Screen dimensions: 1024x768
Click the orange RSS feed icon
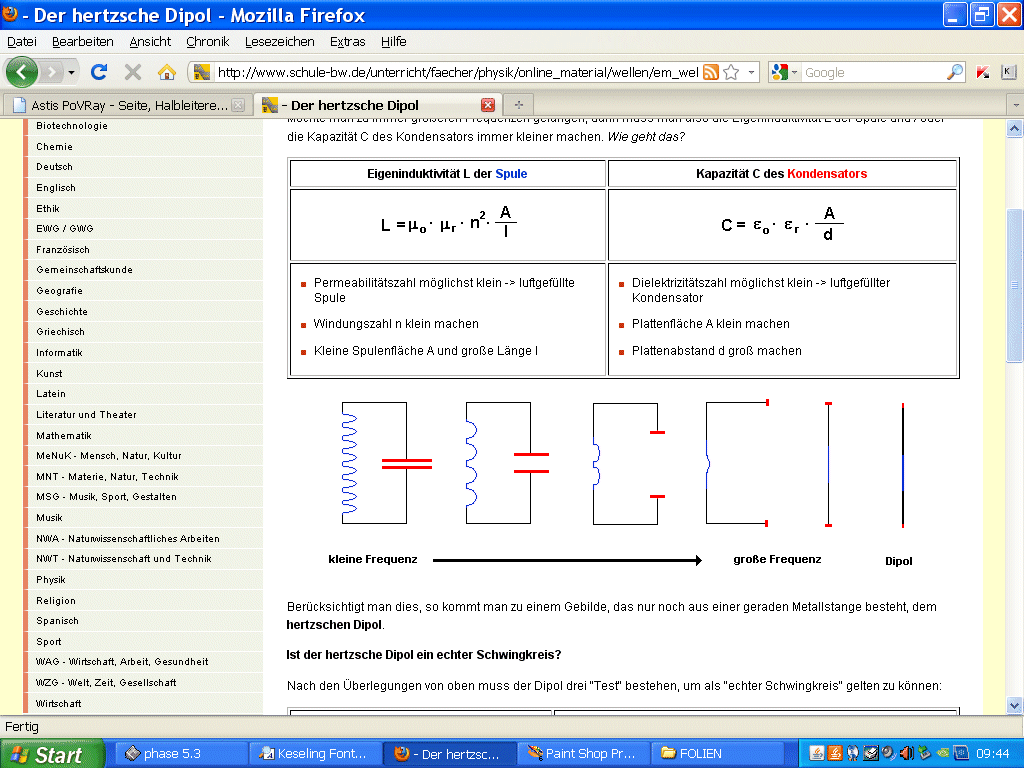(x=711, y=72)
